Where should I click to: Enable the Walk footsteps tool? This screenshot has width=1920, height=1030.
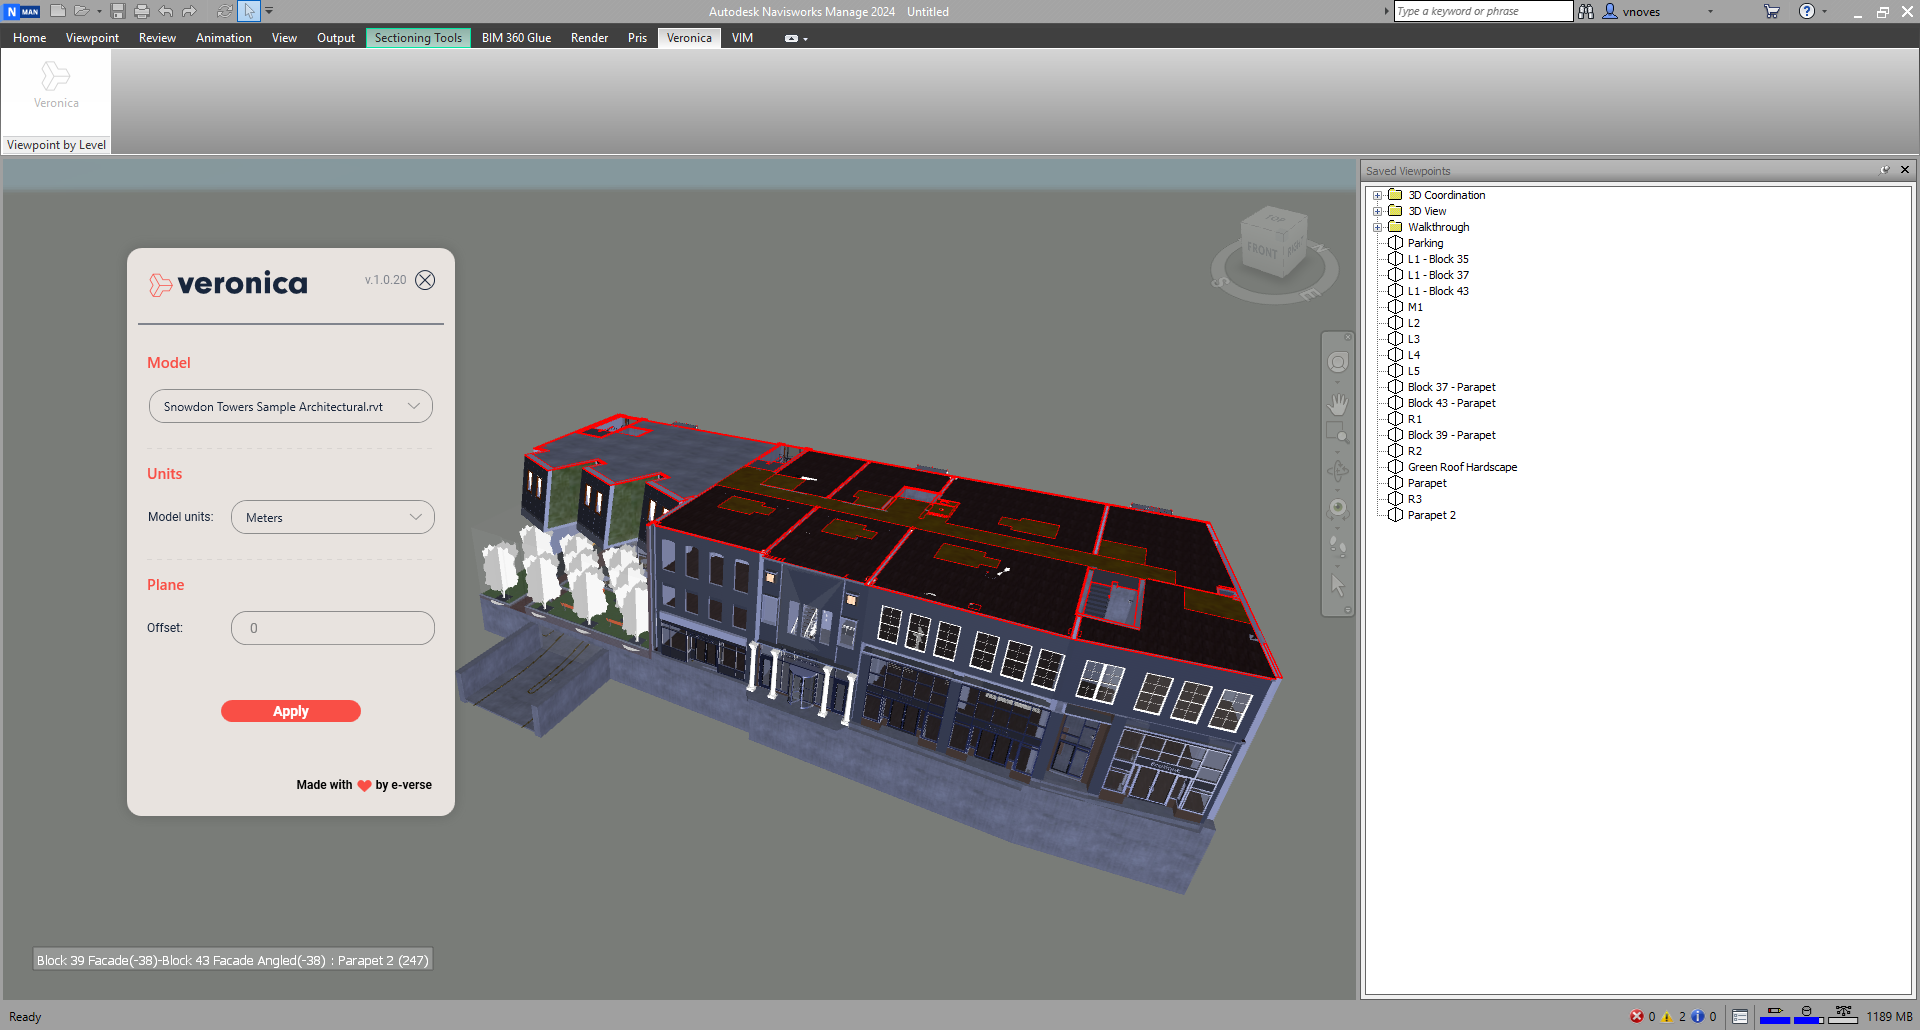[1337, 546]
